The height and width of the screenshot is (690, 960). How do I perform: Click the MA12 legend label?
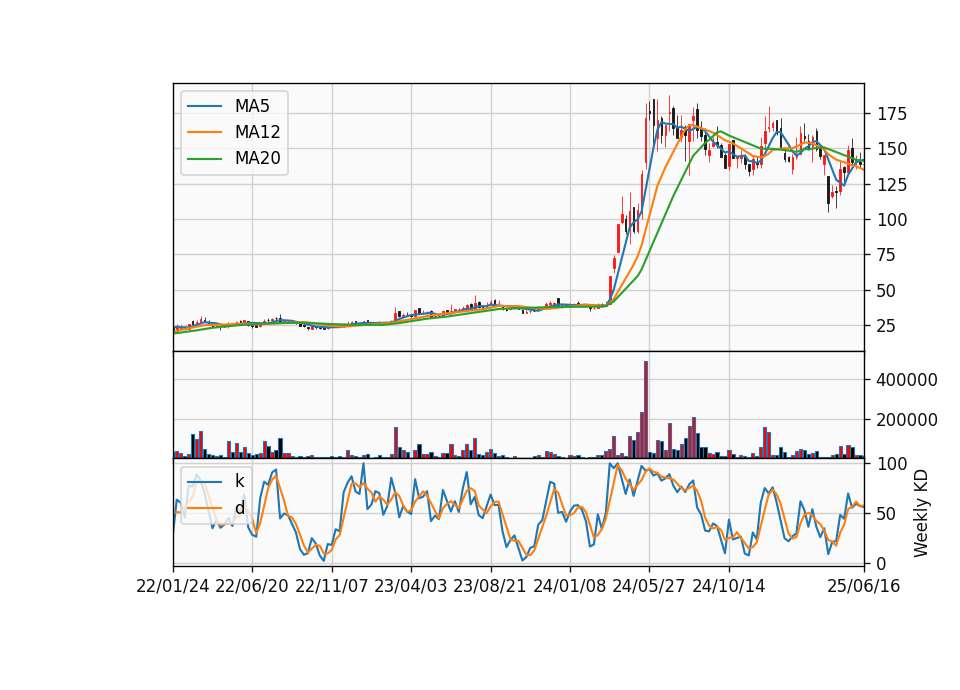click(257, 132)
